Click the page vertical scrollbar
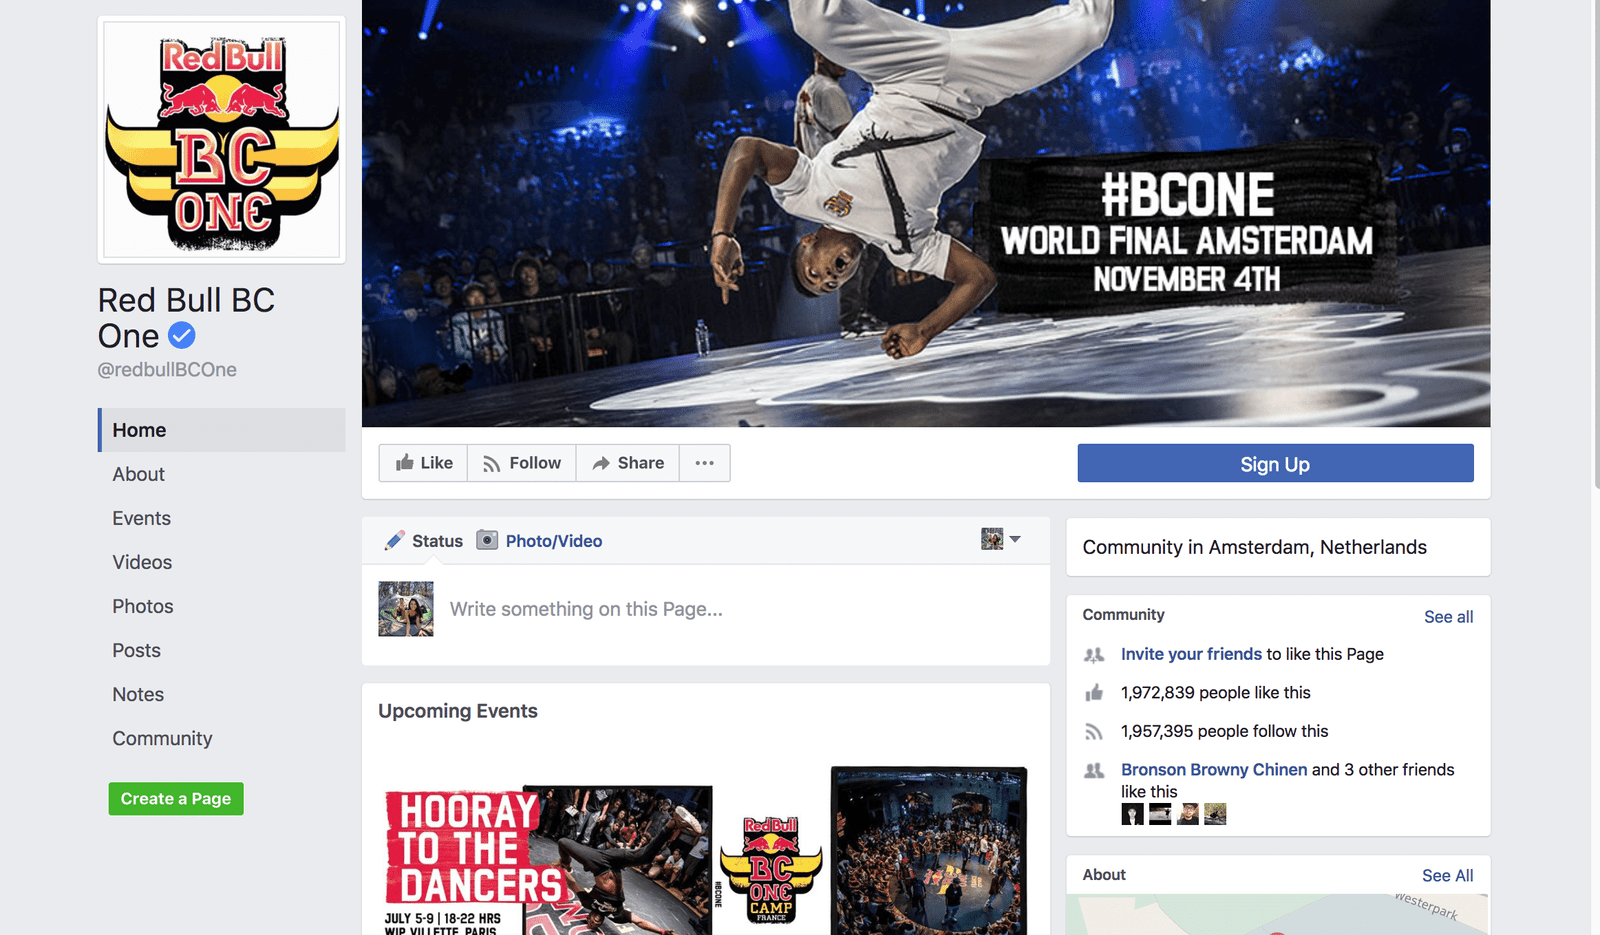 1596,245
